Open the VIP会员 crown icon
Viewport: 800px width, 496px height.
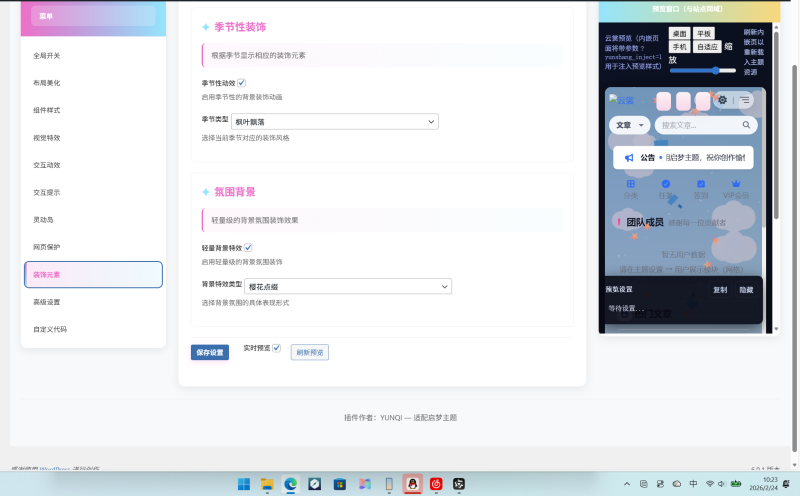pos(736,184)
